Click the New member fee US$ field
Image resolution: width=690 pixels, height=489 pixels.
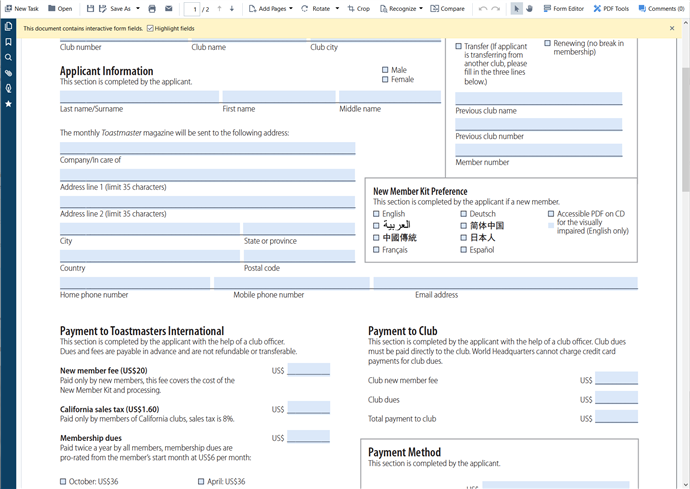click(x=308, y=370)
